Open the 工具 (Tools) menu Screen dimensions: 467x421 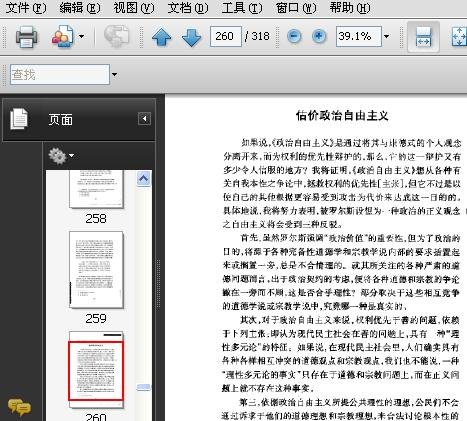[242, 8]
